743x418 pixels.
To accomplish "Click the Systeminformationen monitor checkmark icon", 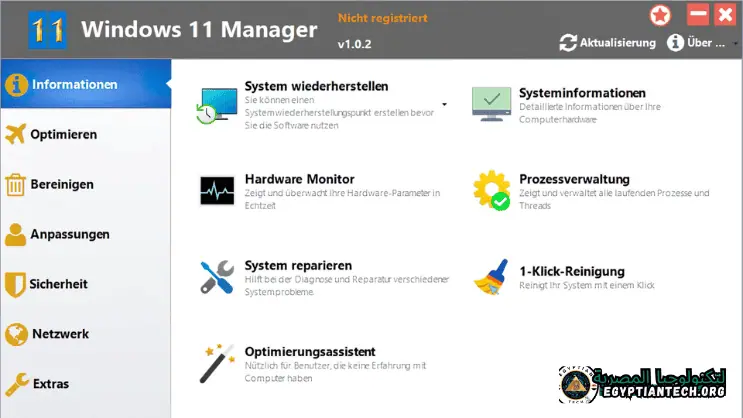I will pyautogui.click(x=491, y=104).
